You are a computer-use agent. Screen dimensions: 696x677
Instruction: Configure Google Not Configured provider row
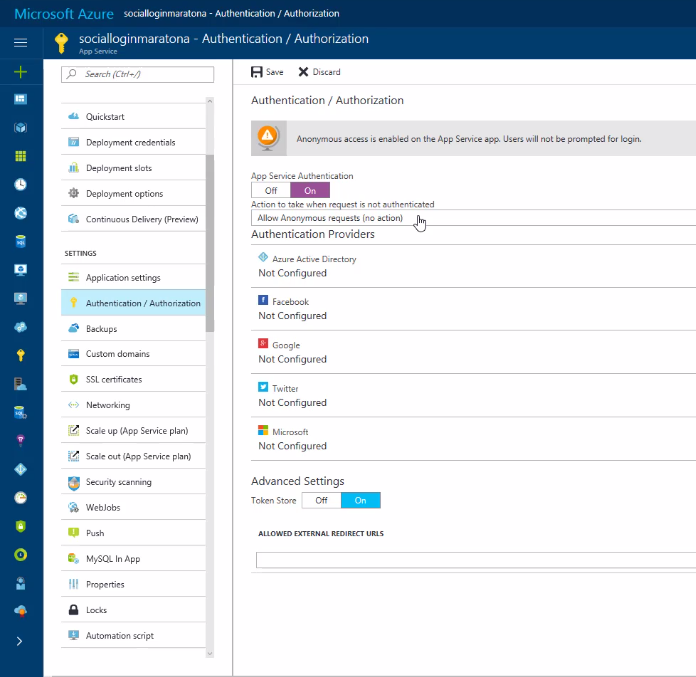(x=473, y=352)
